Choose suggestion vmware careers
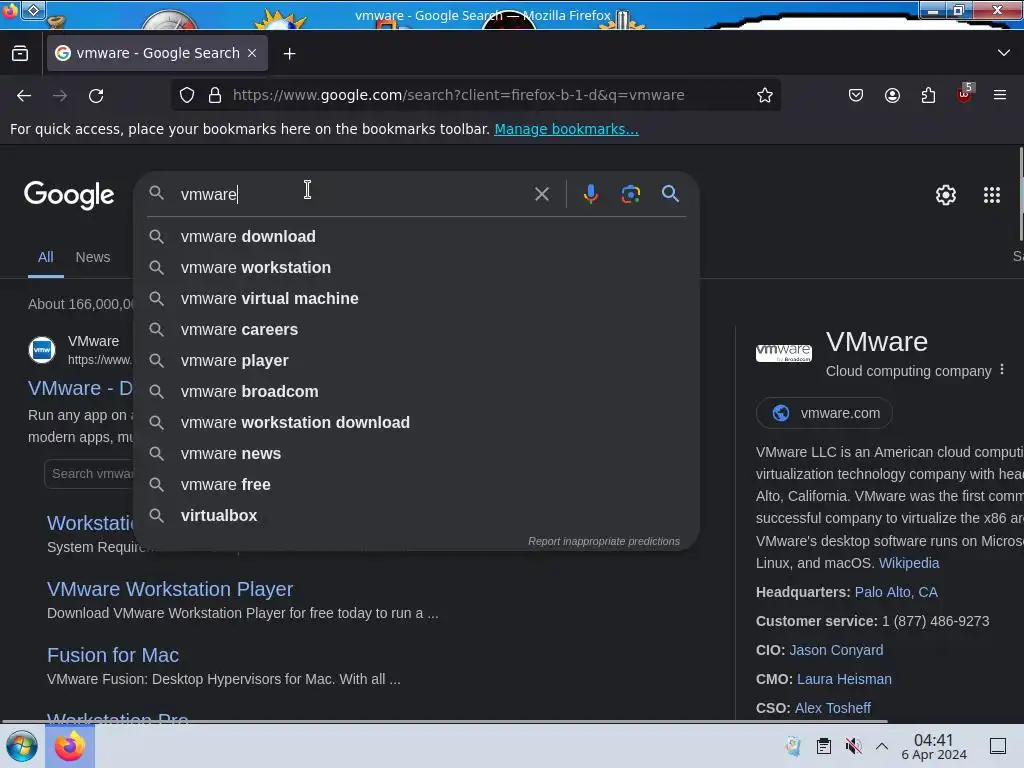The width and height of the screenshot is (1024, 768). tap(417, 330)
